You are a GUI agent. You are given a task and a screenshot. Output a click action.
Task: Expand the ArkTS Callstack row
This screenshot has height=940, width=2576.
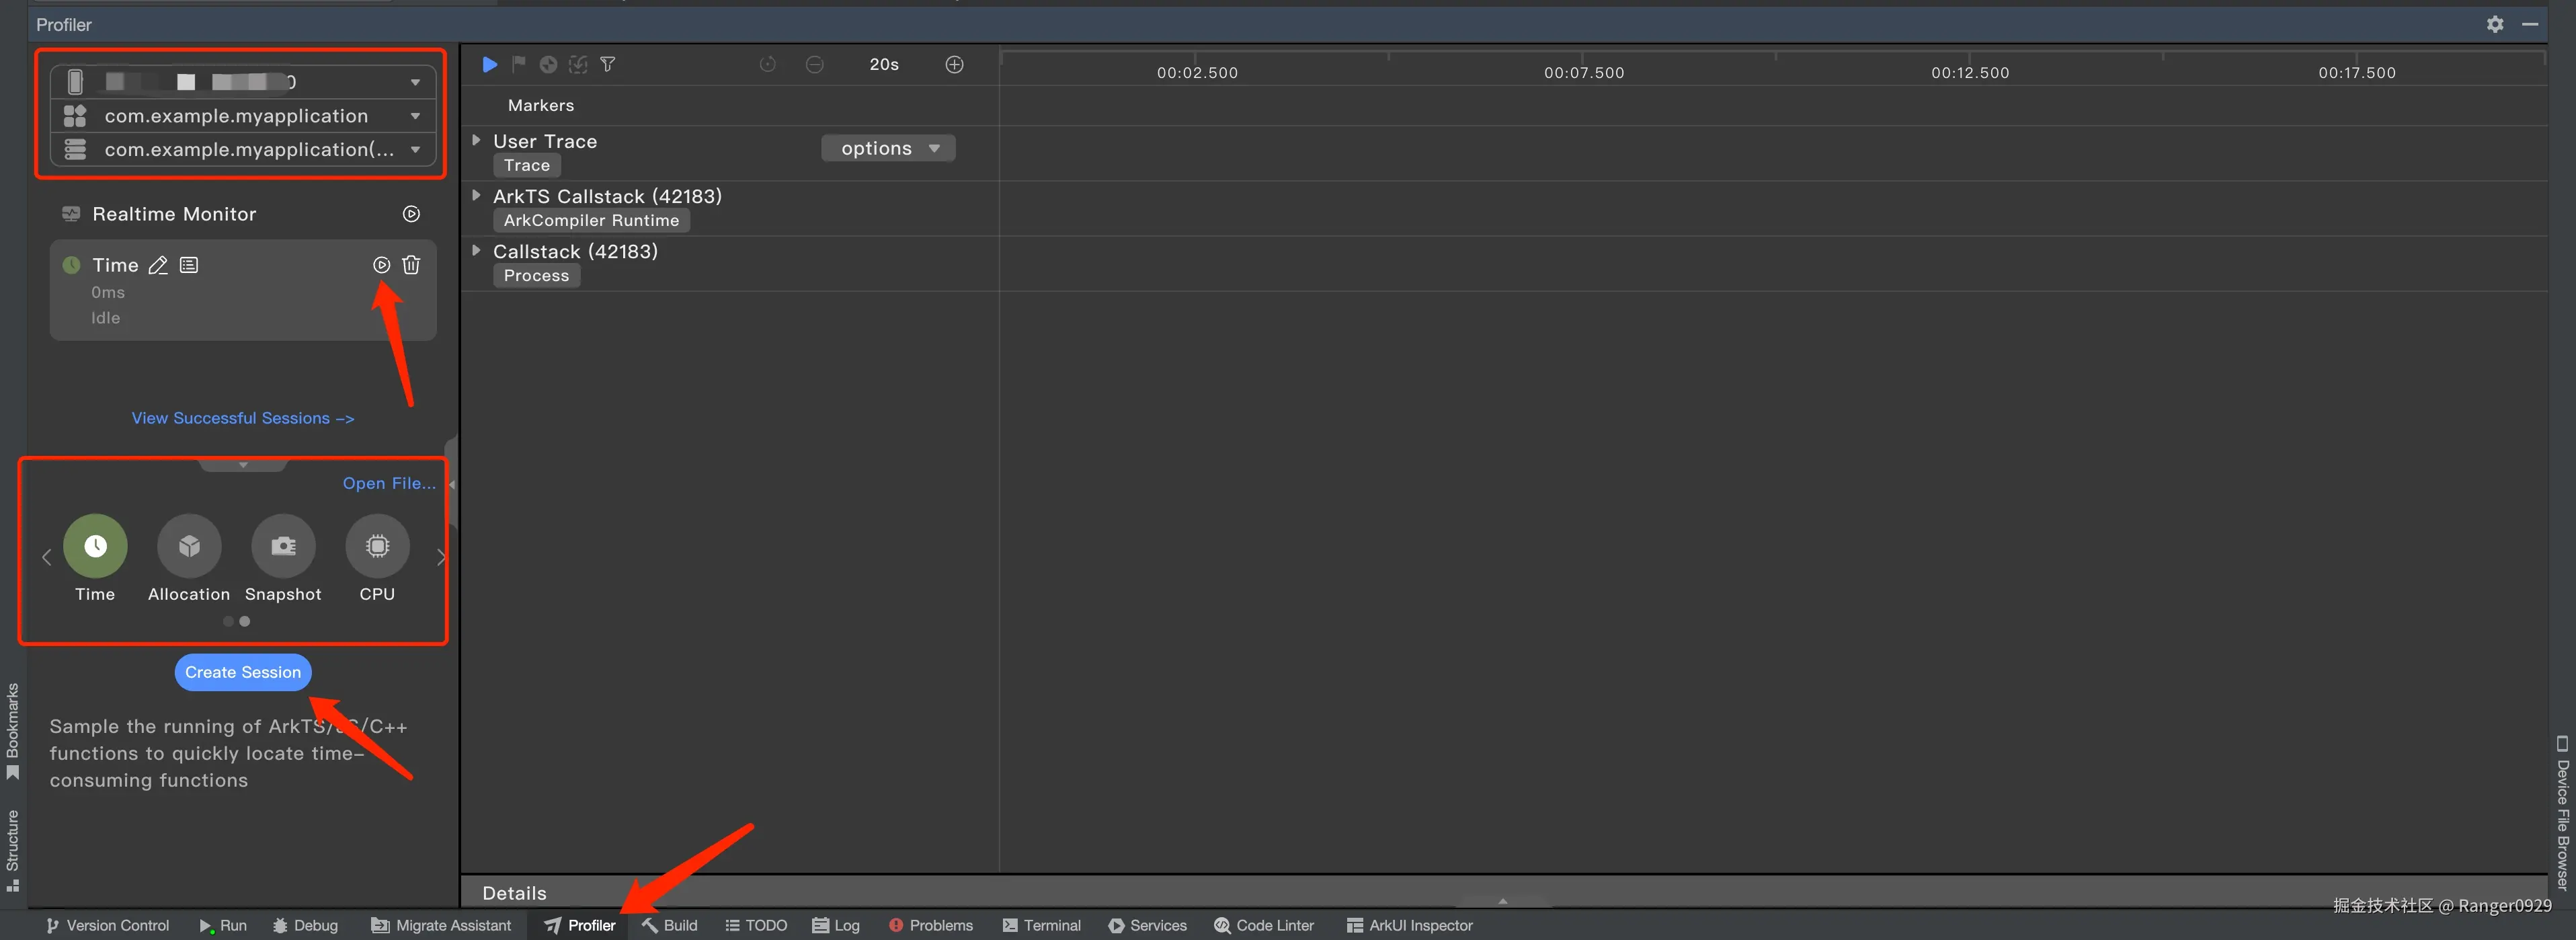point(477,196)
